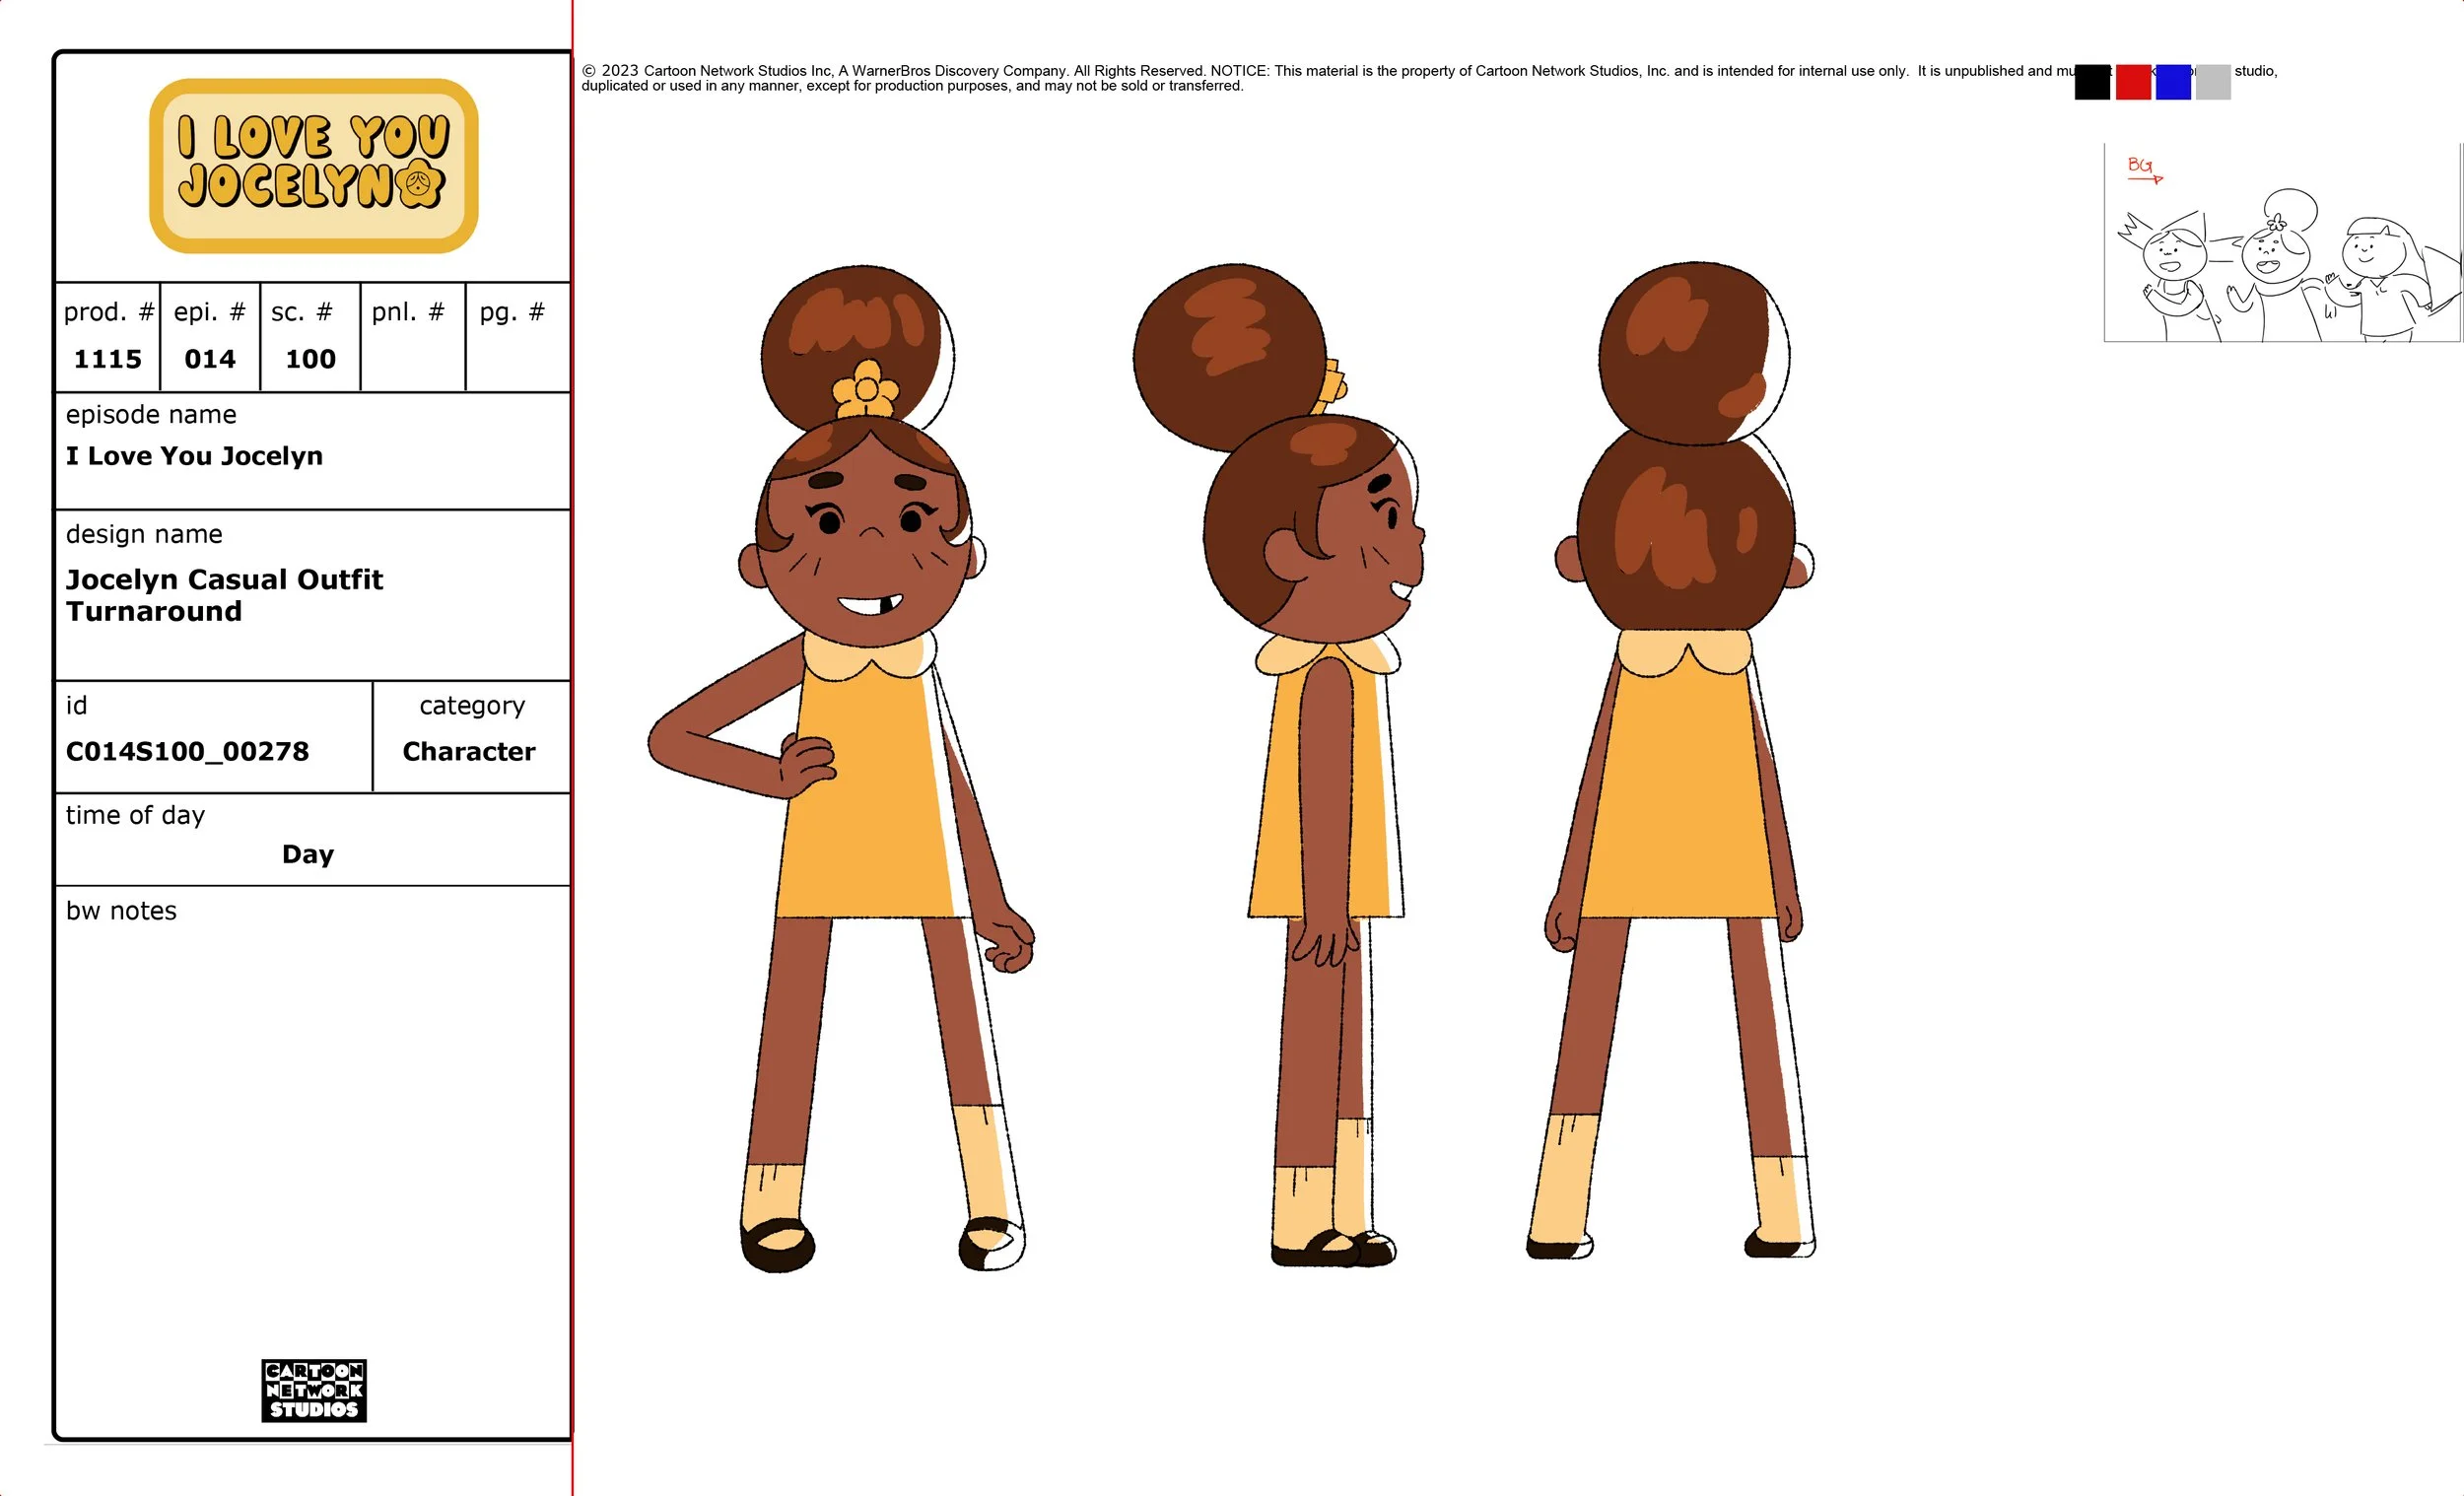This screenshot has height=1496, width=2464.
Task: Click the time of day value 'Day'
Action: (308, 854)
